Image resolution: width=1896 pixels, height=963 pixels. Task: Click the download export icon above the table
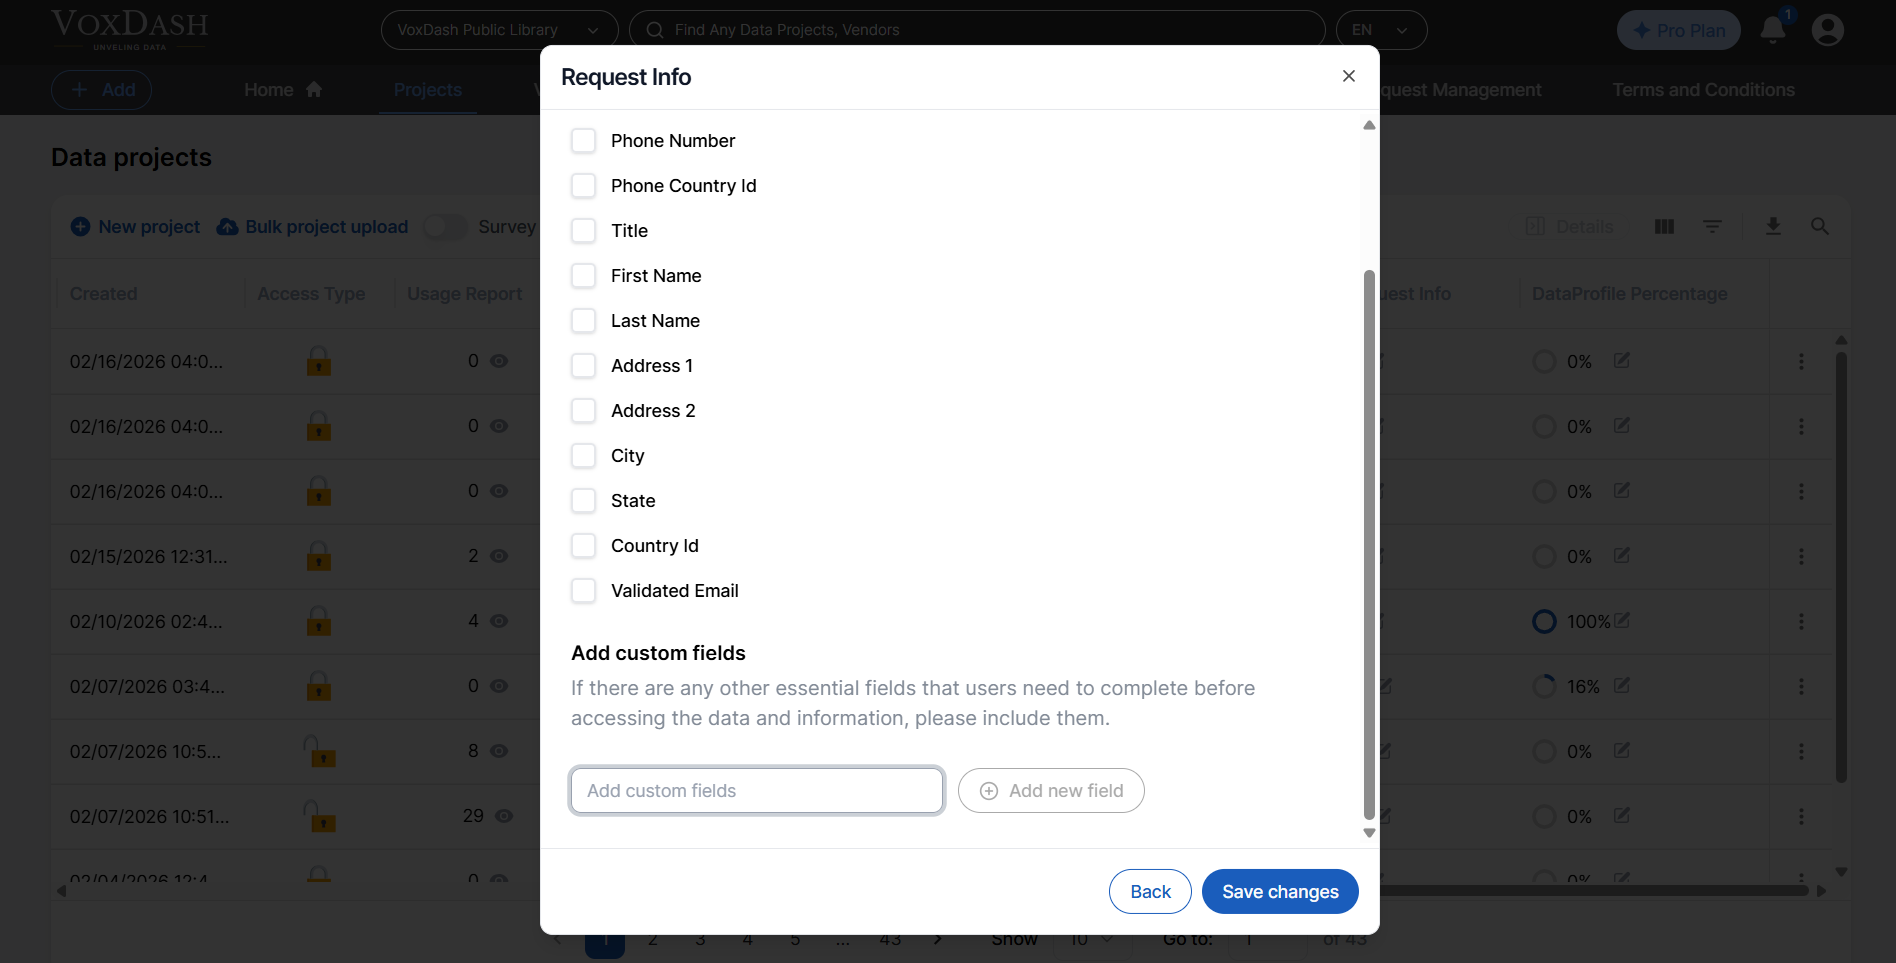(1773, 226)
